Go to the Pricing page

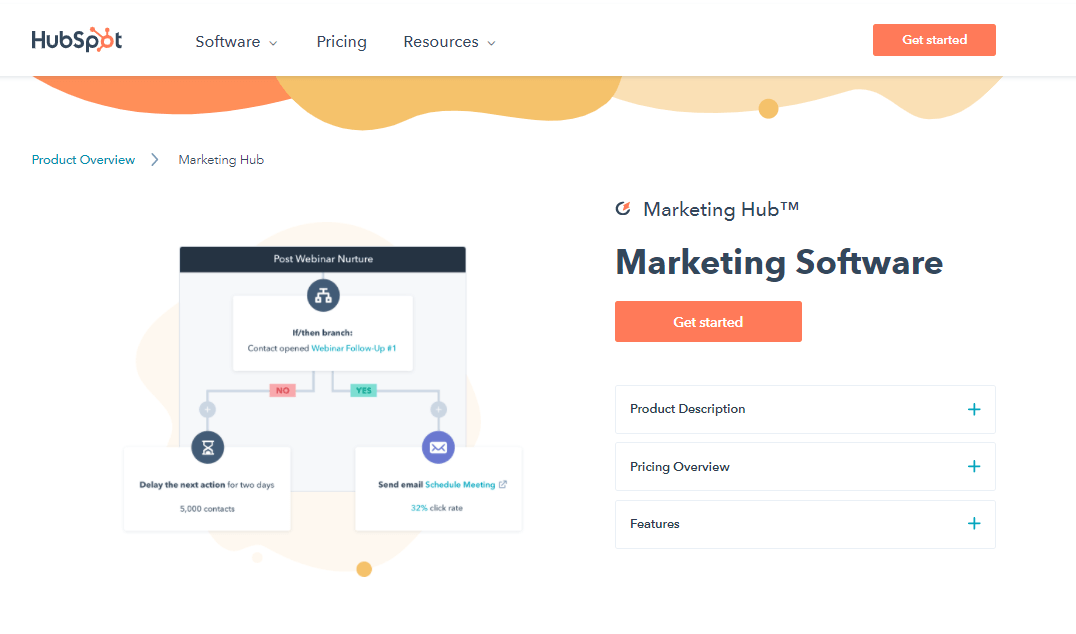click(341, 42)
